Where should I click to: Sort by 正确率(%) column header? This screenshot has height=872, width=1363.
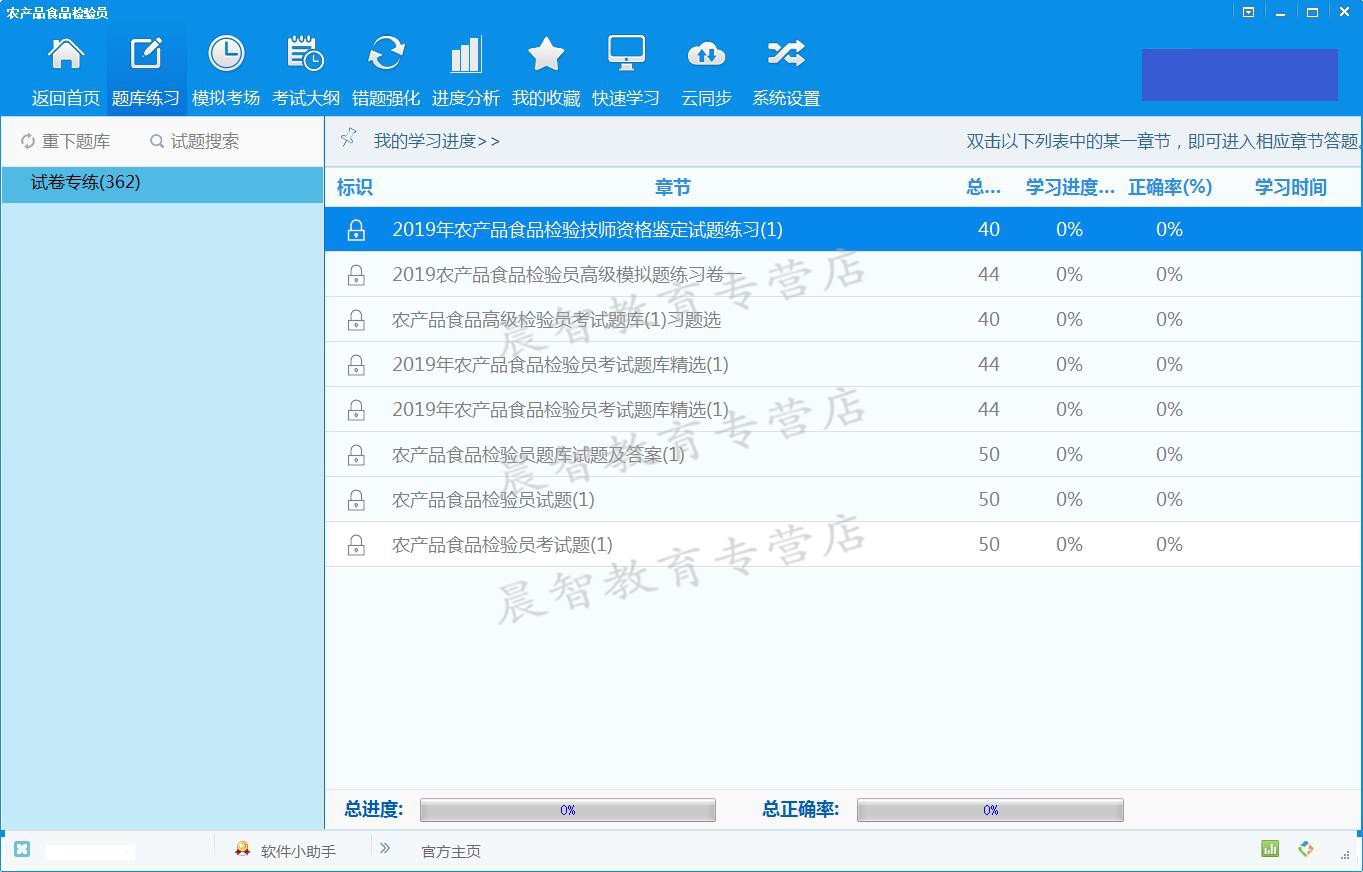pos(1170,187)
